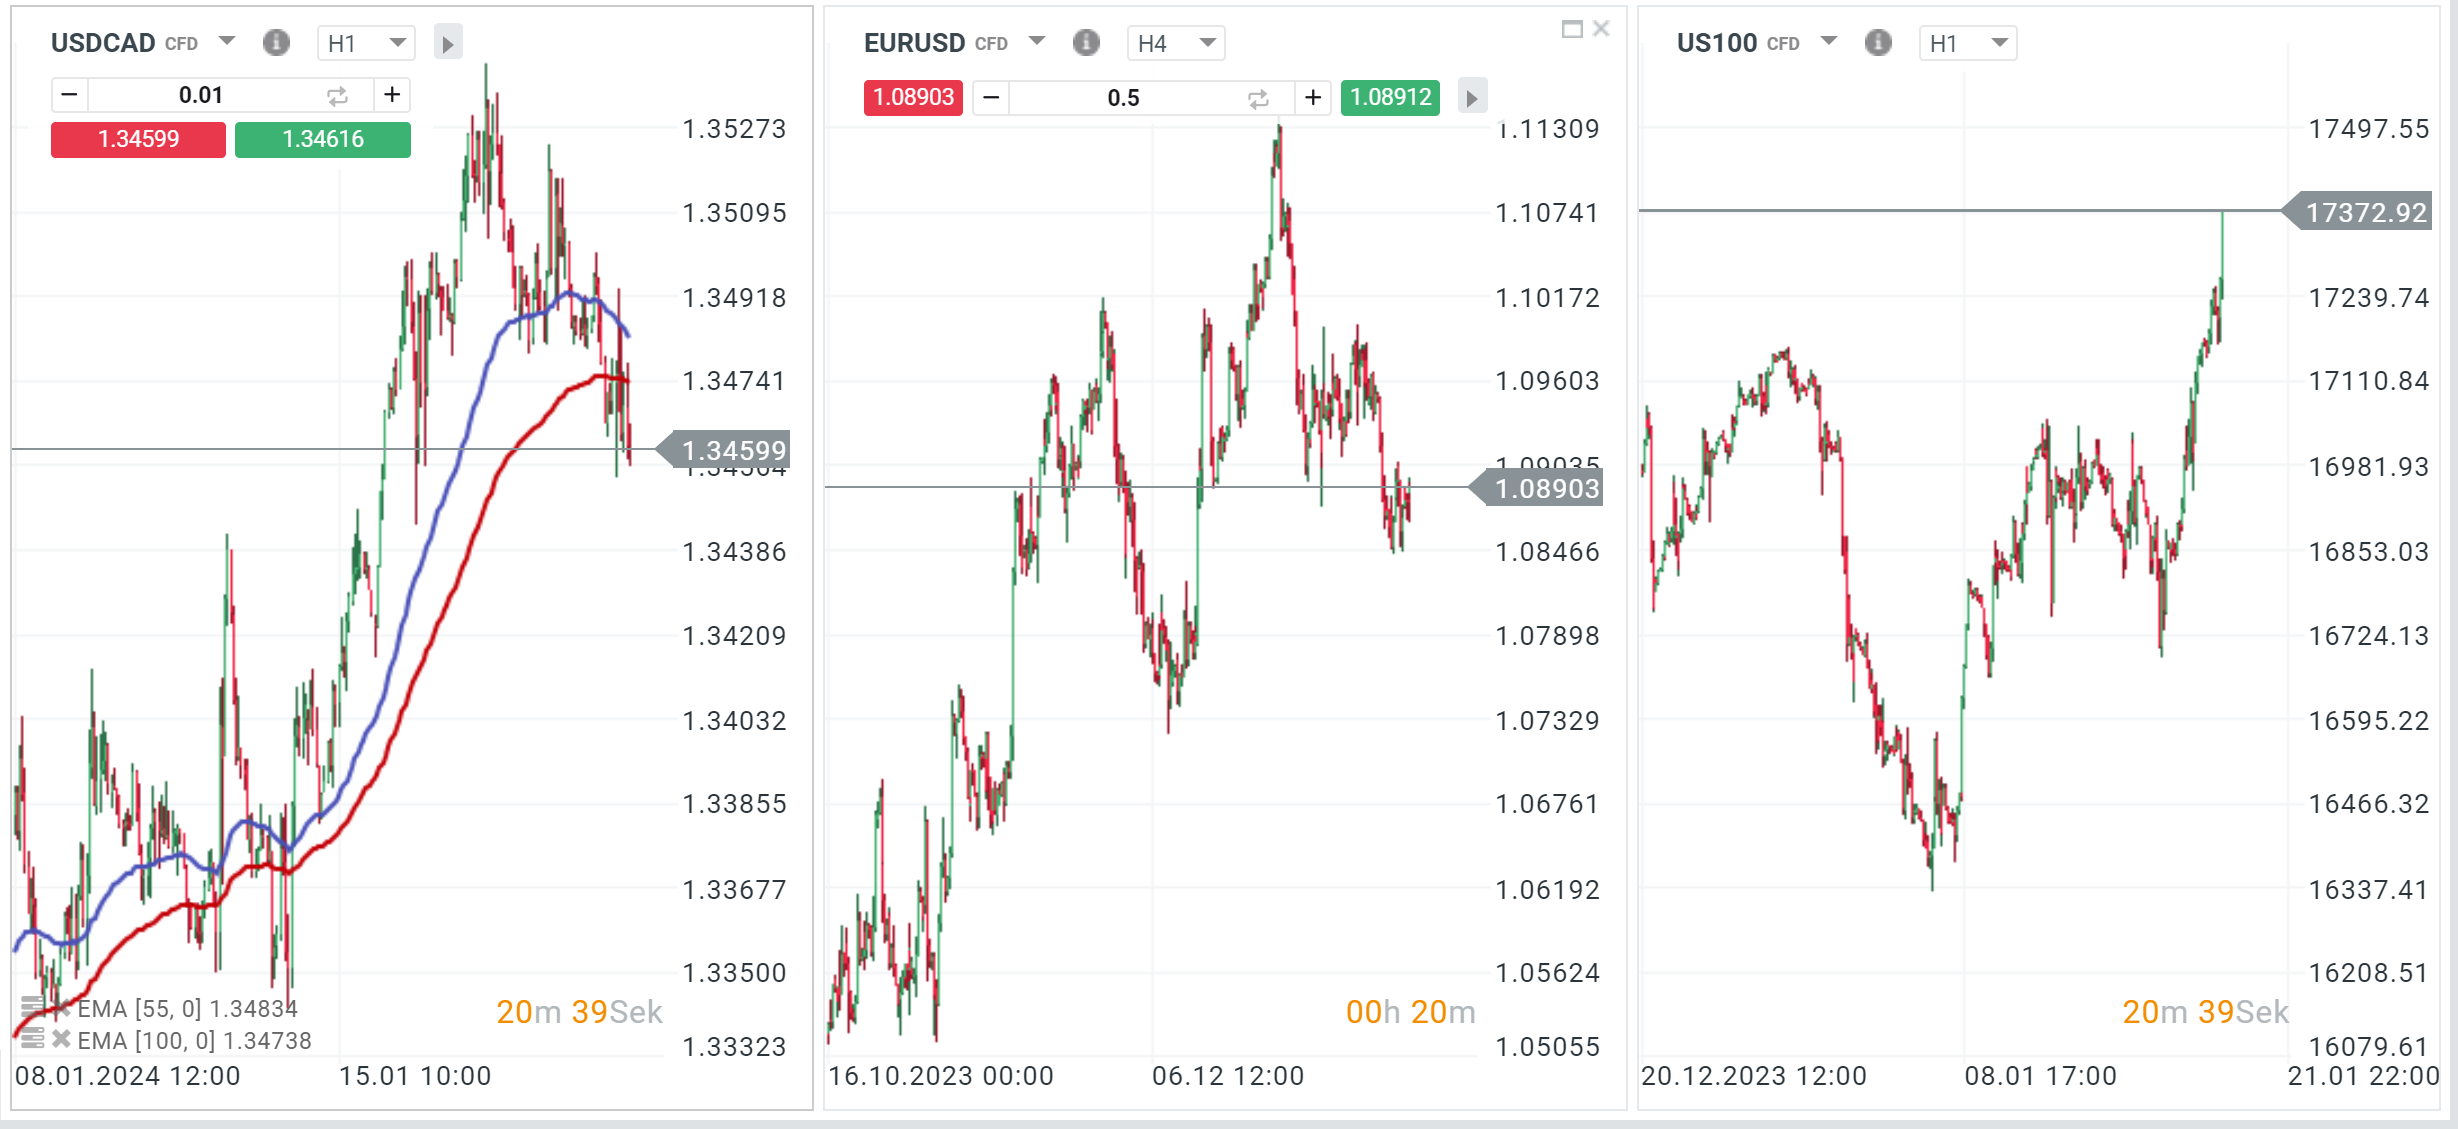Screen dimensions: 2458x1129
Task: Decrease EURUSD volume with minus button
Action: 991,97
